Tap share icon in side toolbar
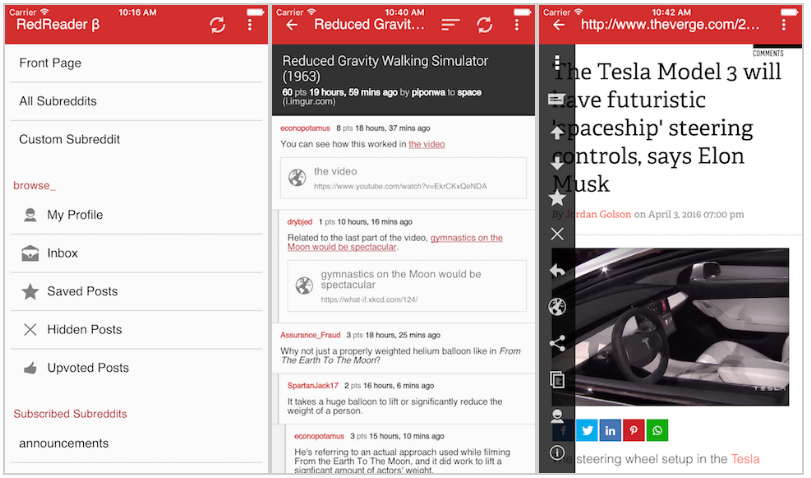 point(557,343)
